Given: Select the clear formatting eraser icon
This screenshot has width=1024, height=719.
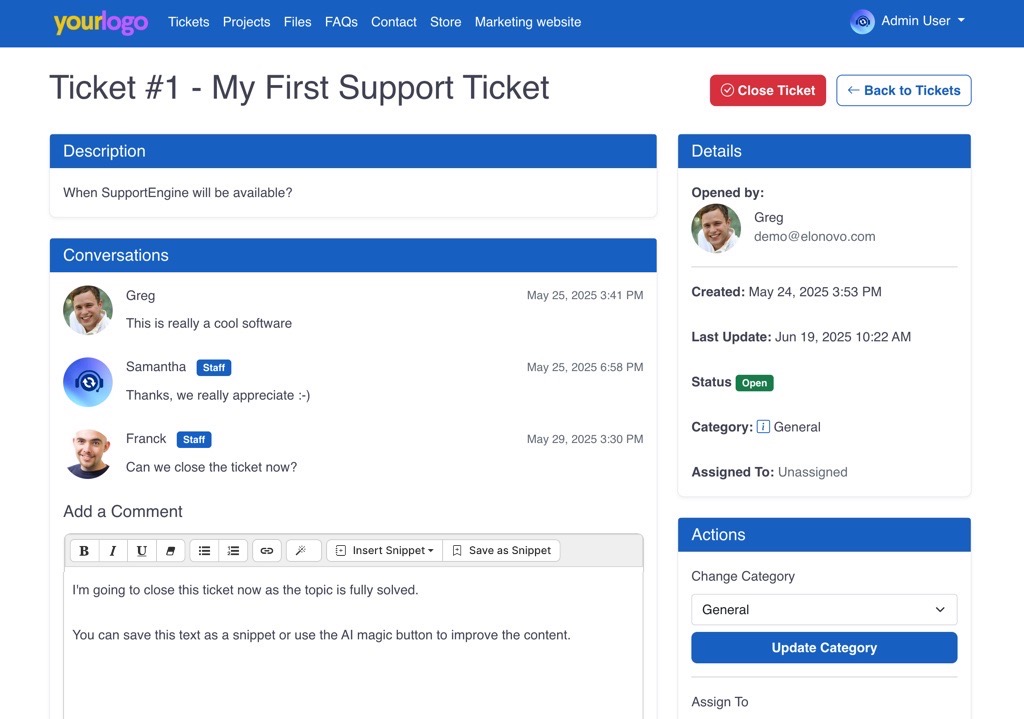Looking at the screenshot, I should tap(171, 550).
